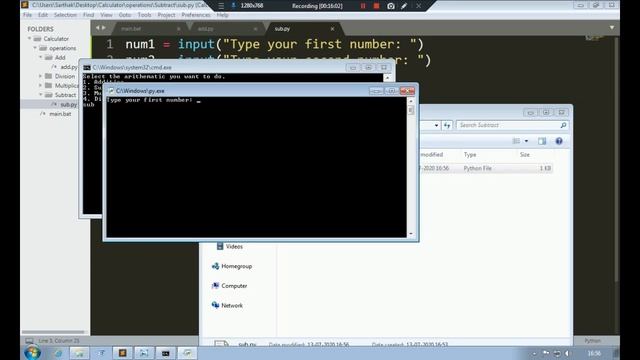Image resolution: width=640 pixels, height=360 pixels.
Task: Sort files by the Size column
Action: coord(525,155)
